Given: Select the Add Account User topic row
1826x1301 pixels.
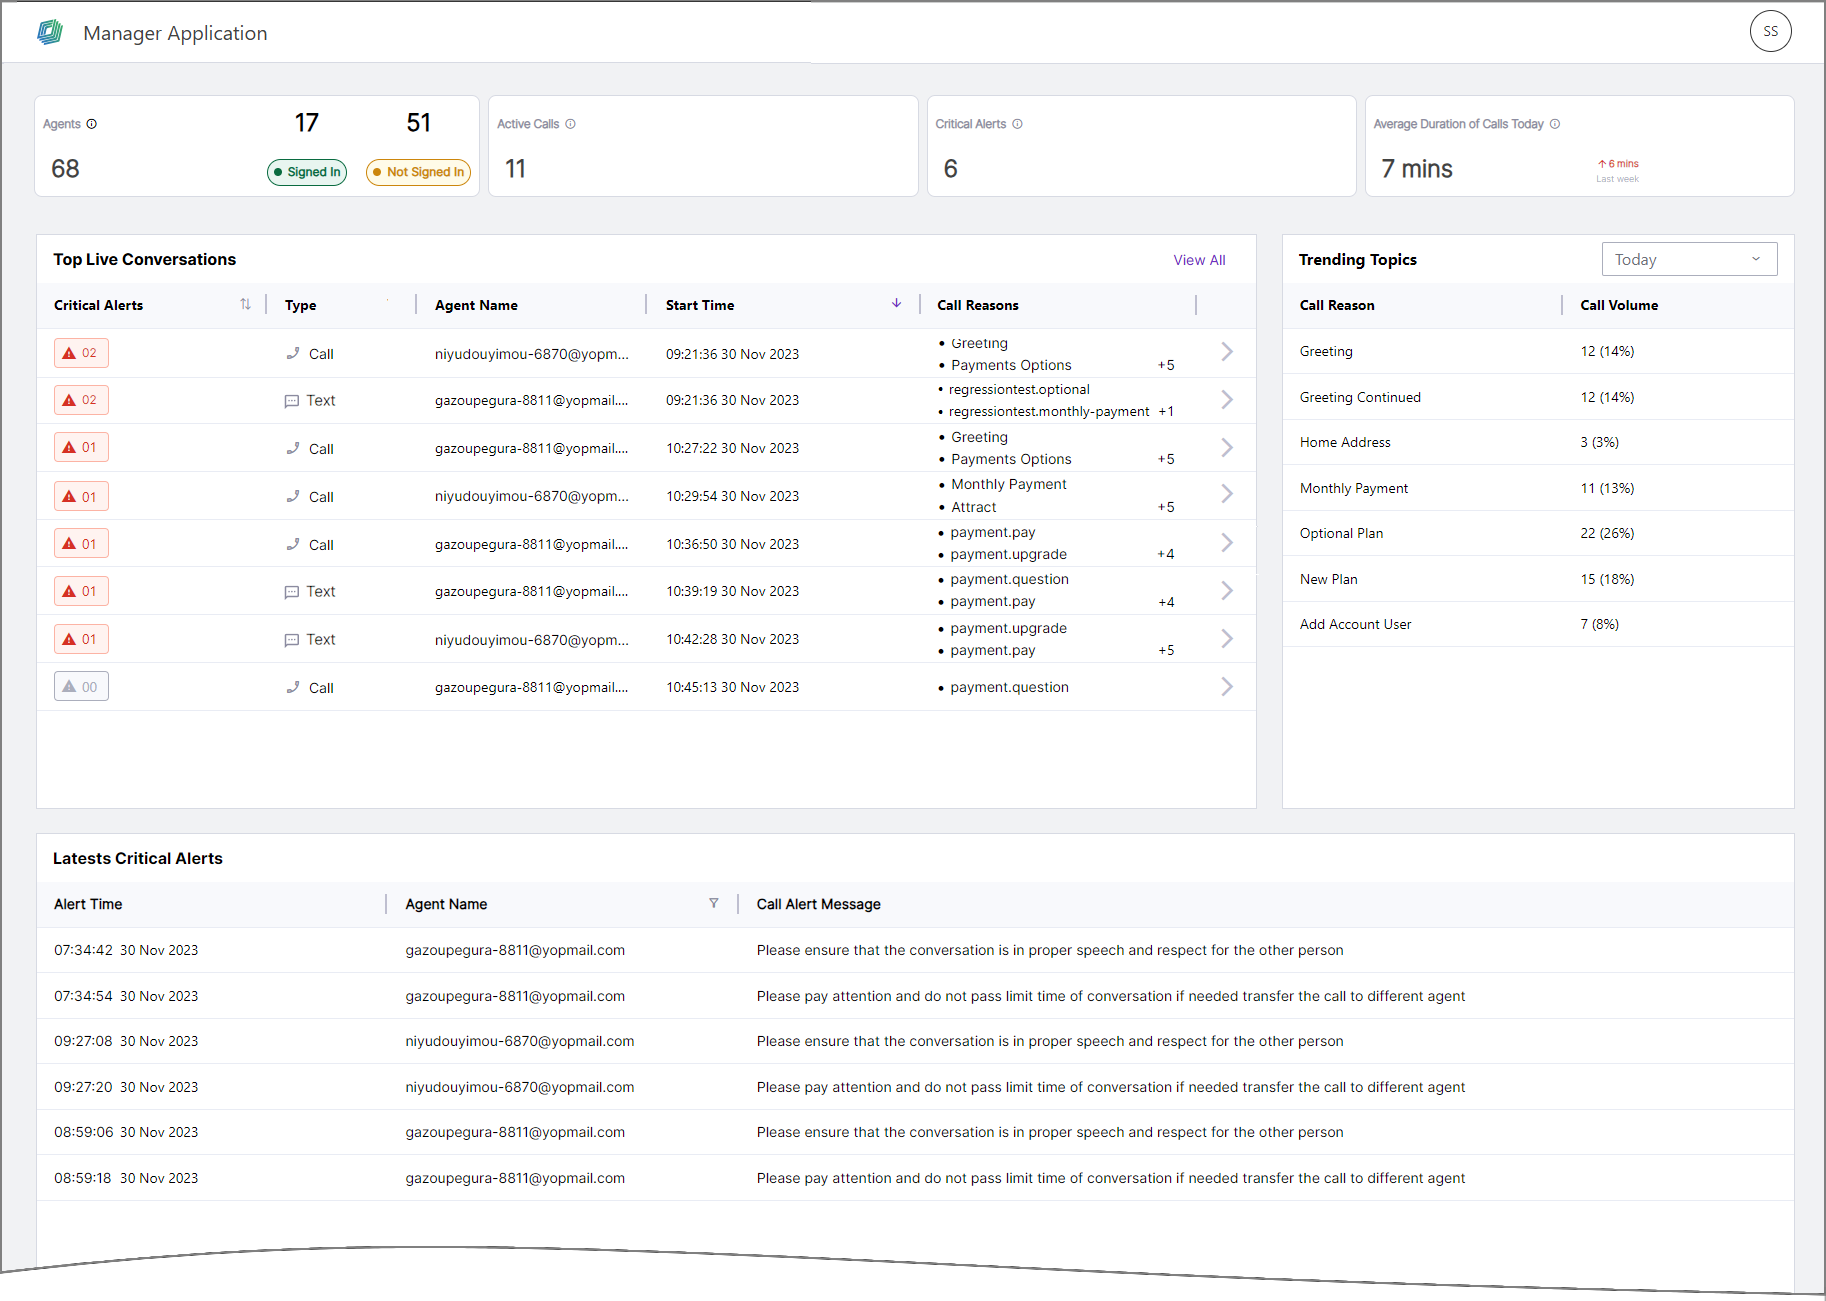Looking at the screenshot, I should pyautogui.click(x=1538, y=624).
